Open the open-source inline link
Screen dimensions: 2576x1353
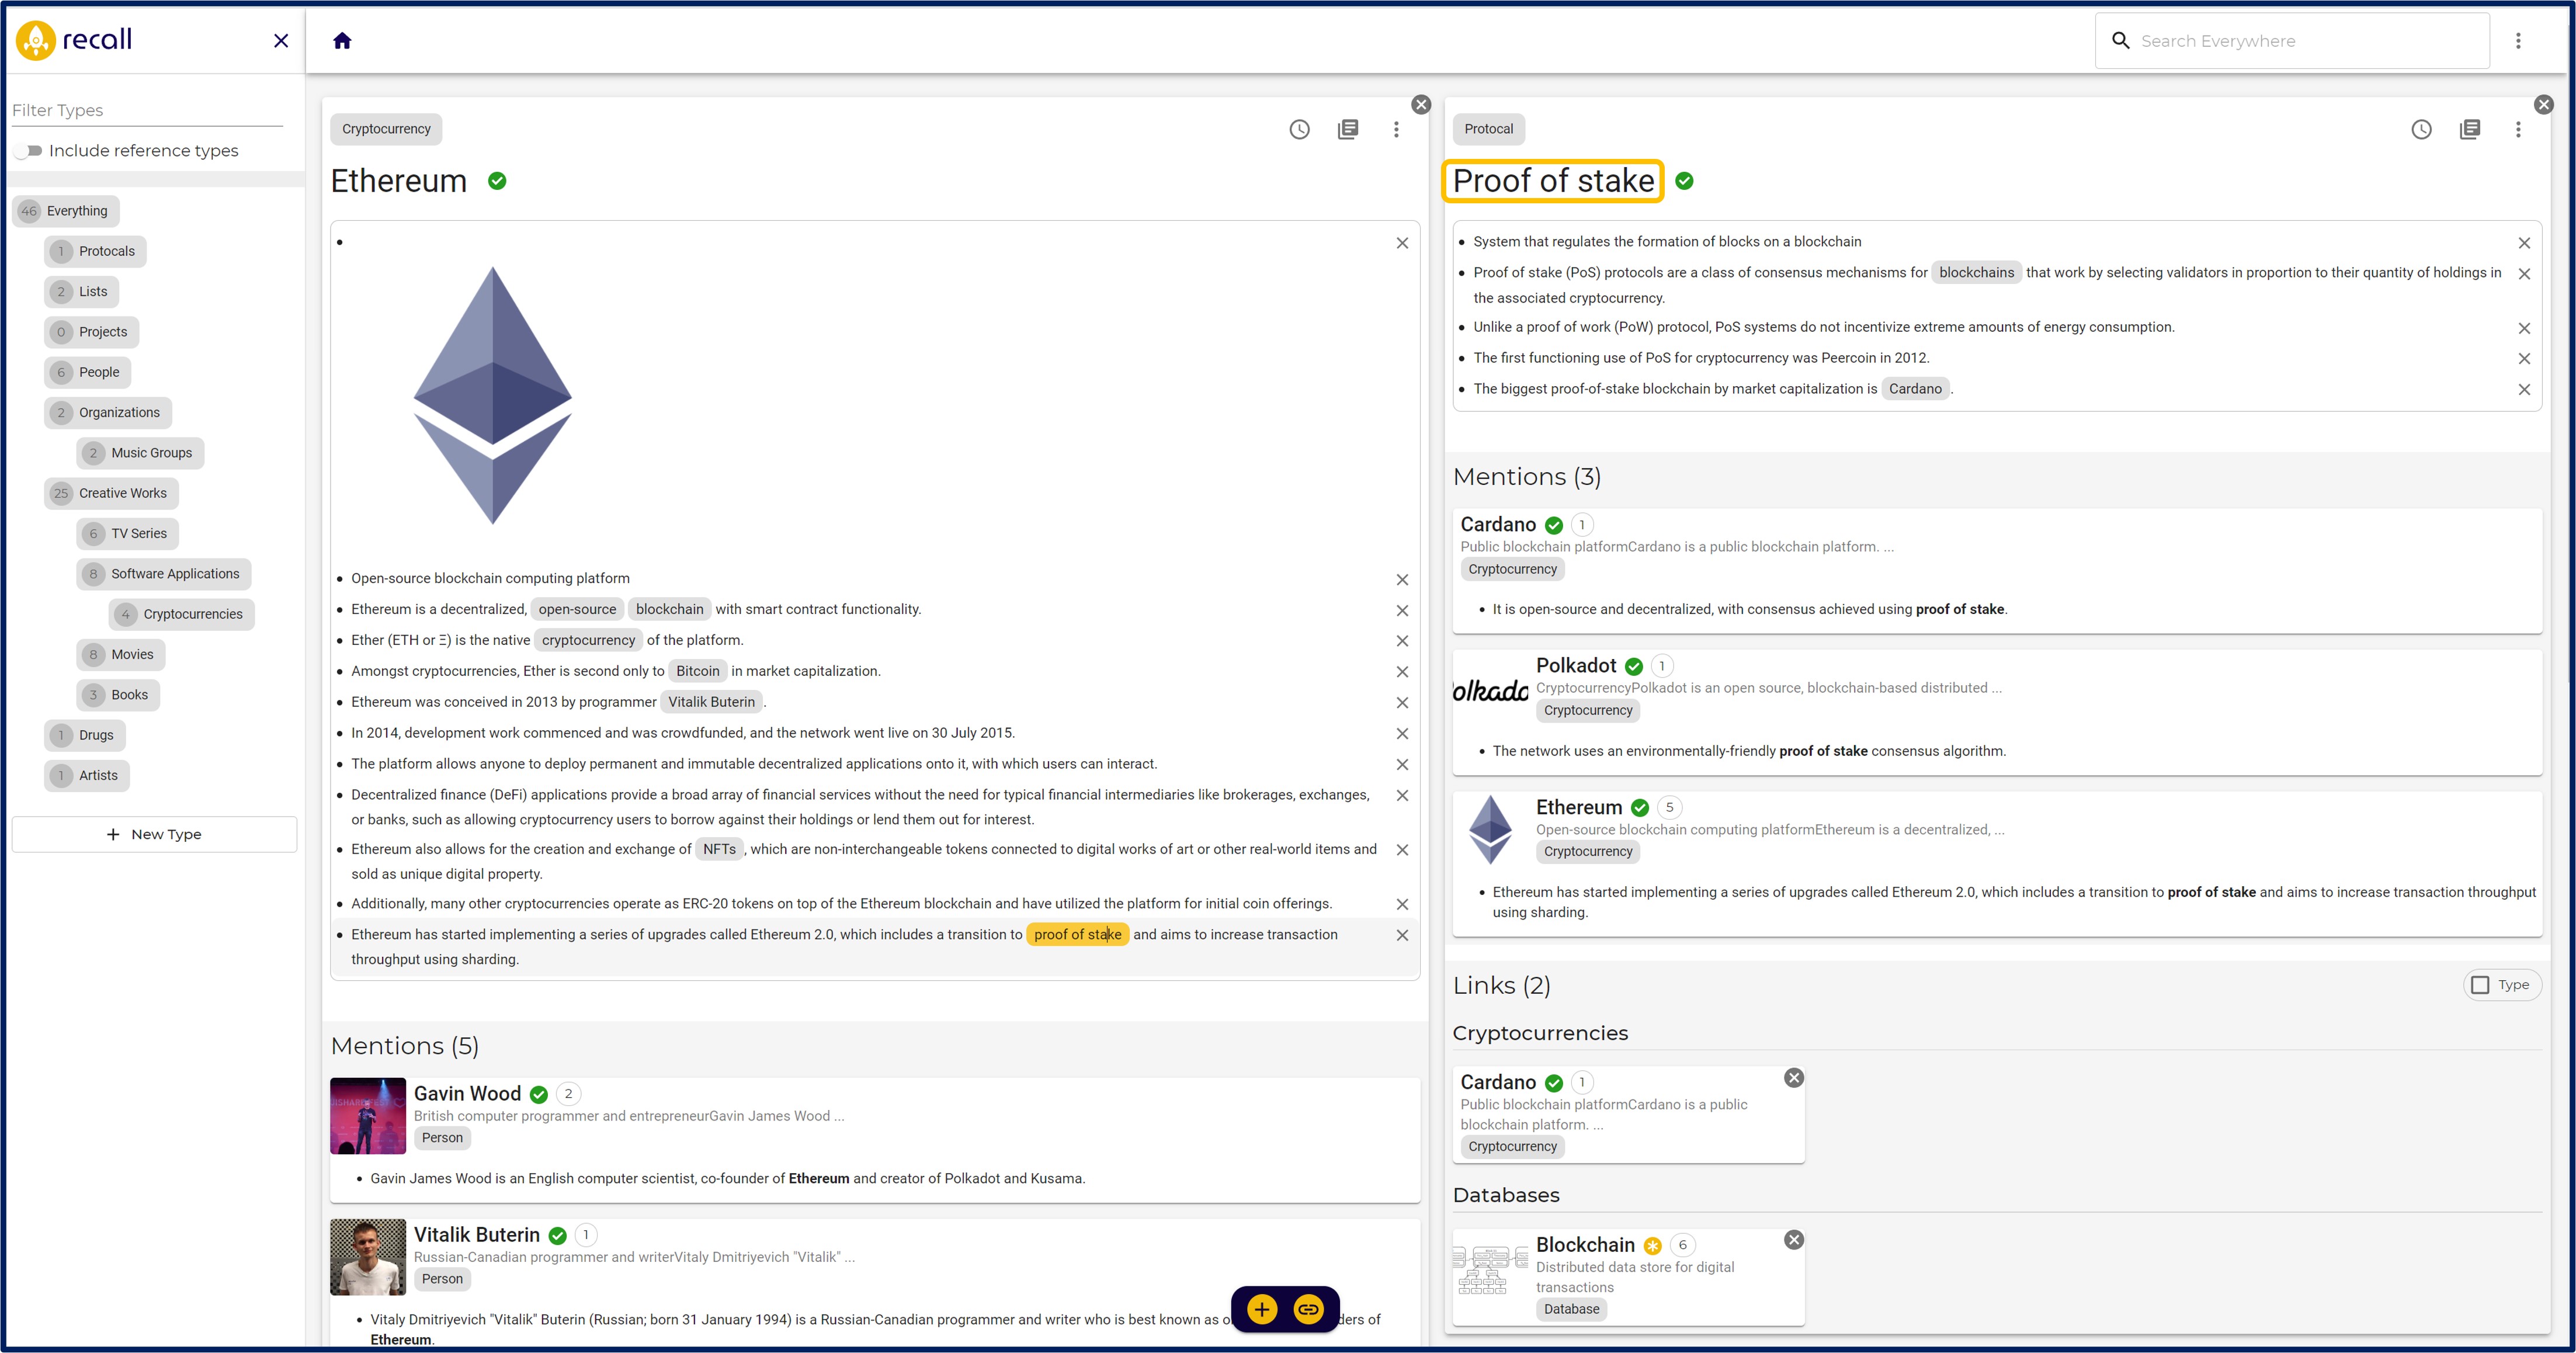click(x=577, y=609)
